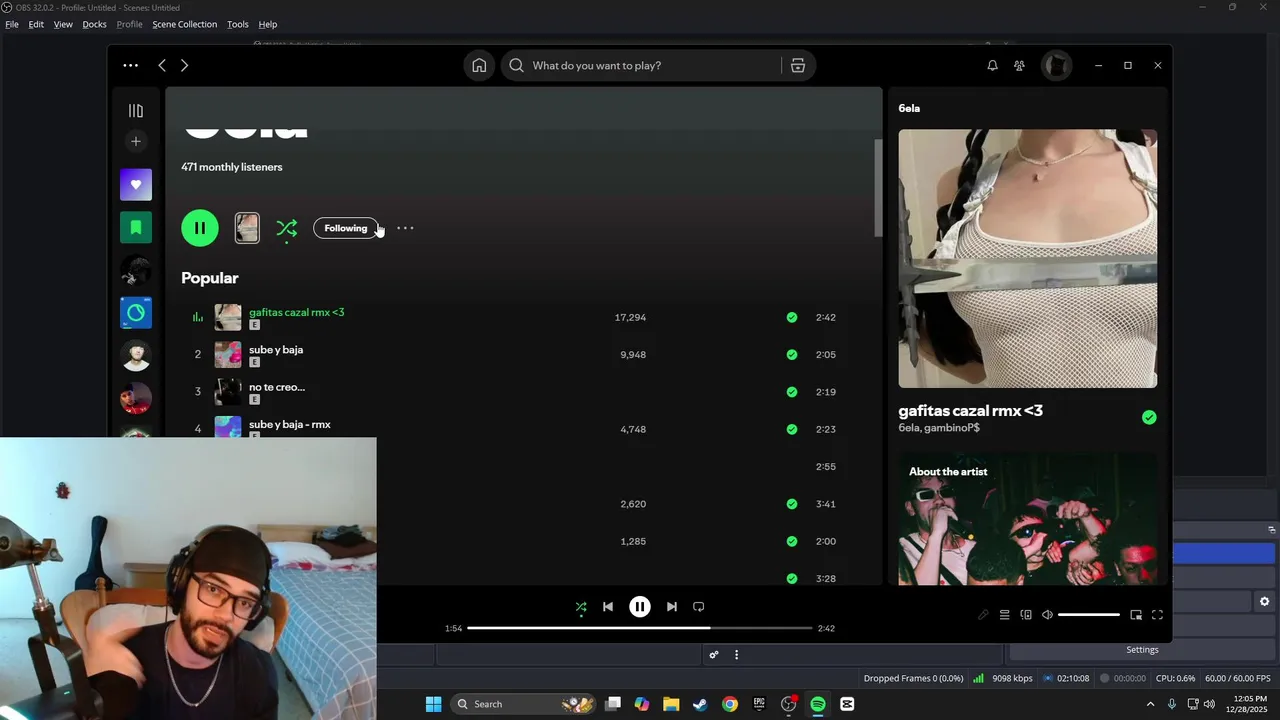Image resolution: width=1280 pixels, height=720 pixels.
Task: Go forward using the Spotify right arrow
Action: pos(184,65)
